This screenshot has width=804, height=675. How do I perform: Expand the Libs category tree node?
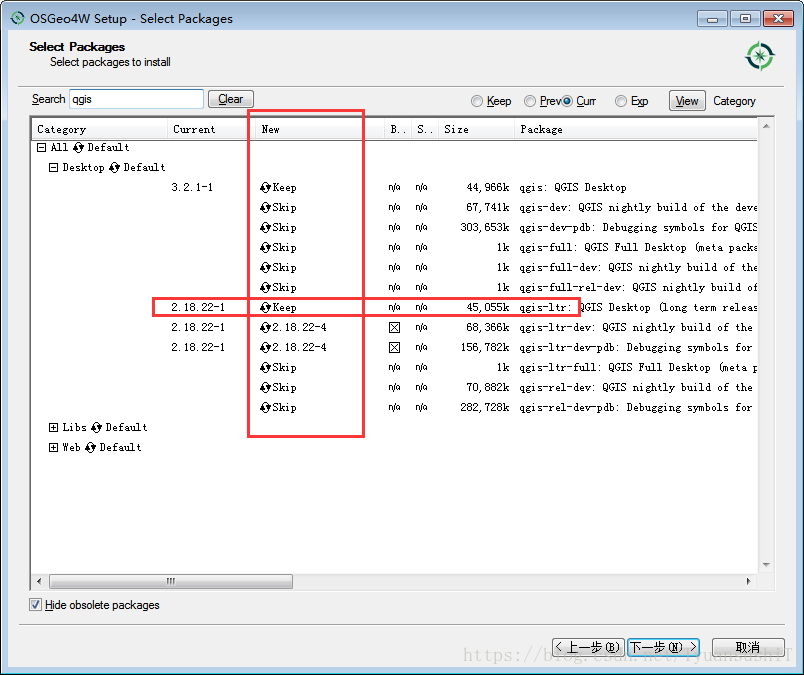pos(53,428)
